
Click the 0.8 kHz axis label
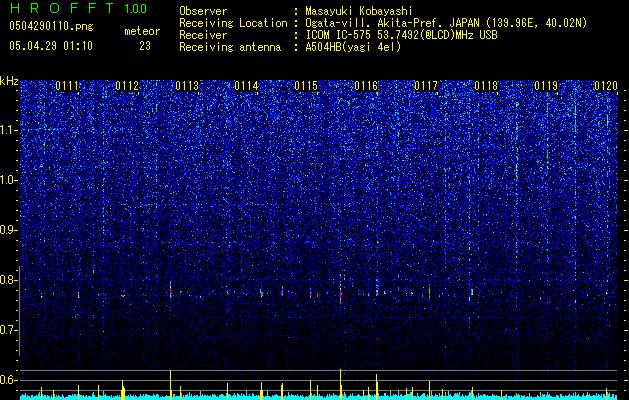coord(9,280)
